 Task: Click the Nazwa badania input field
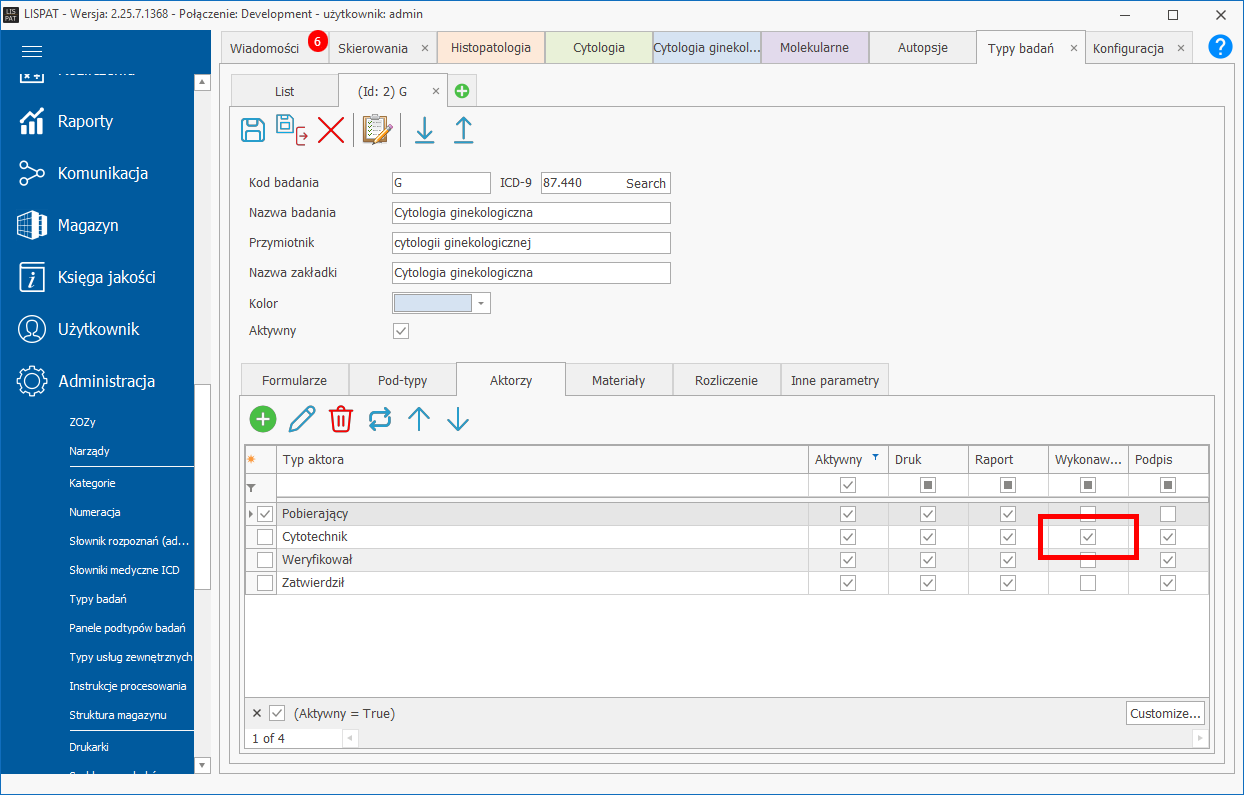click(531, 213)
